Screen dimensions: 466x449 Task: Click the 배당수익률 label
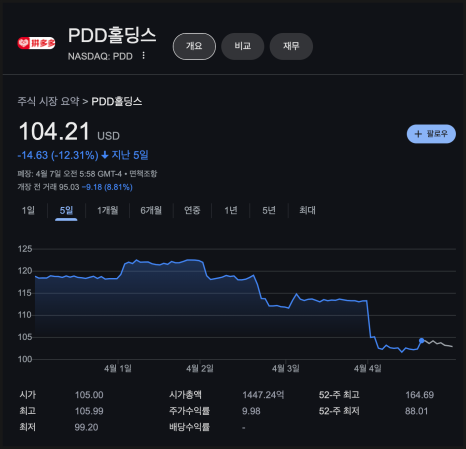189,427
